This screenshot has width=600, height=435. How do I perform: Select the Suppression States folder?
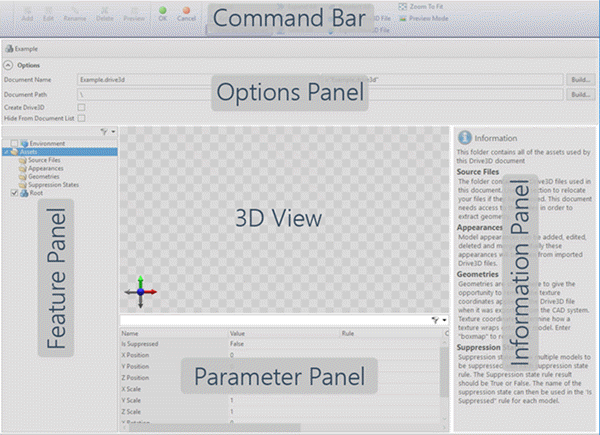(x=54, y=185)
